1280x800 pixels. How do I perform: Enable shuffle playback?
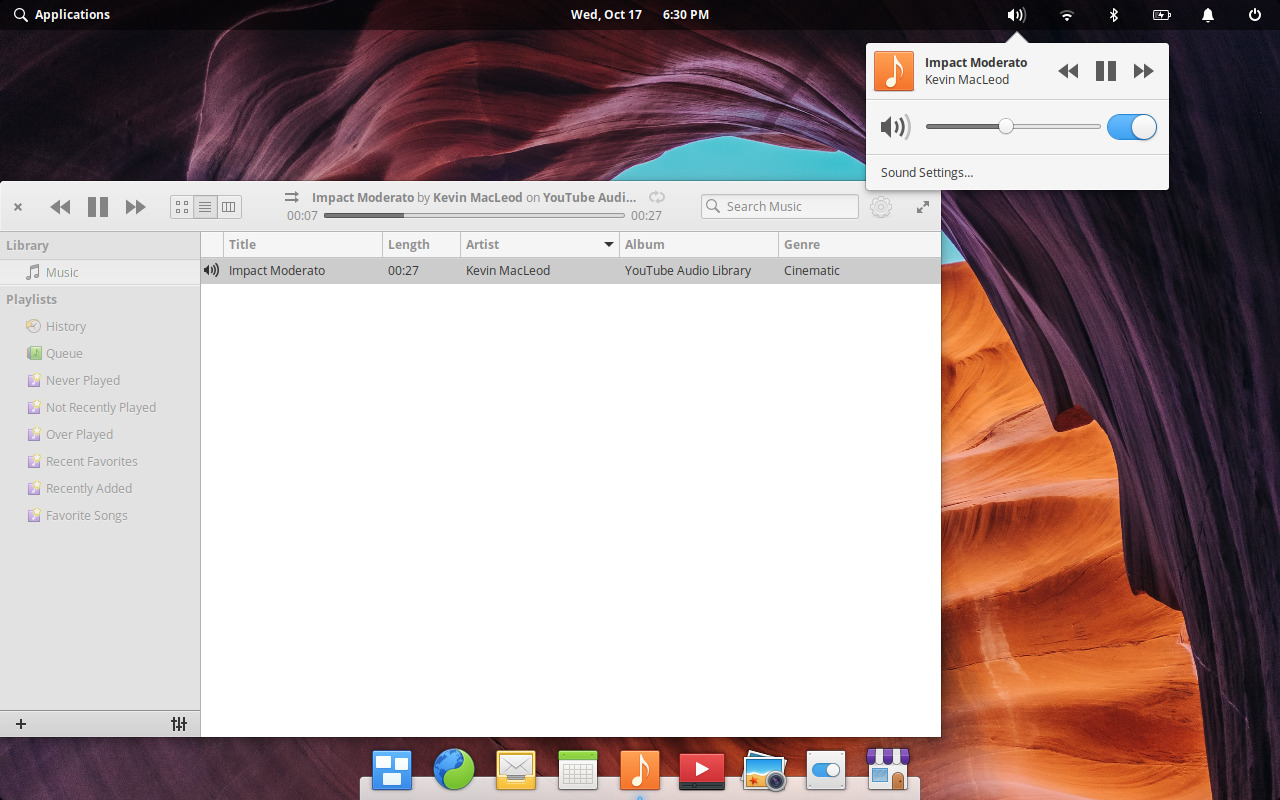click(x=290, y=197)
